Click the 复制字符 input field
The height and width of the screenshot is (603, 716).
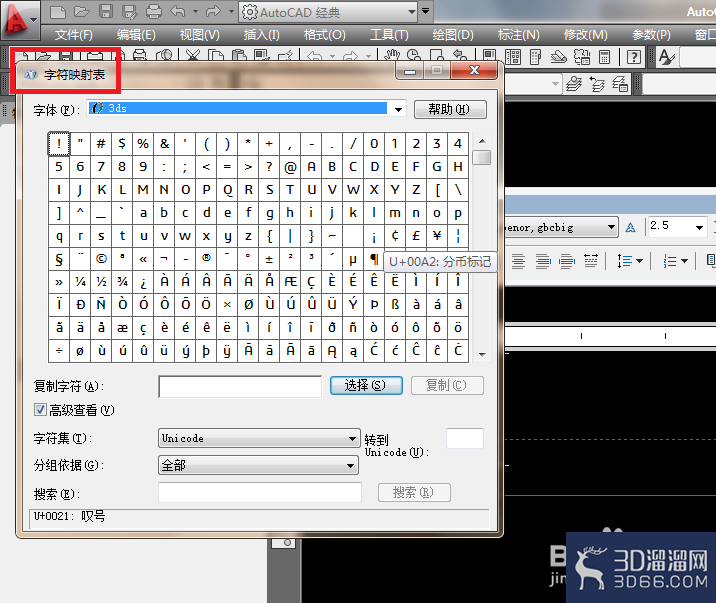tap(240, 387)
